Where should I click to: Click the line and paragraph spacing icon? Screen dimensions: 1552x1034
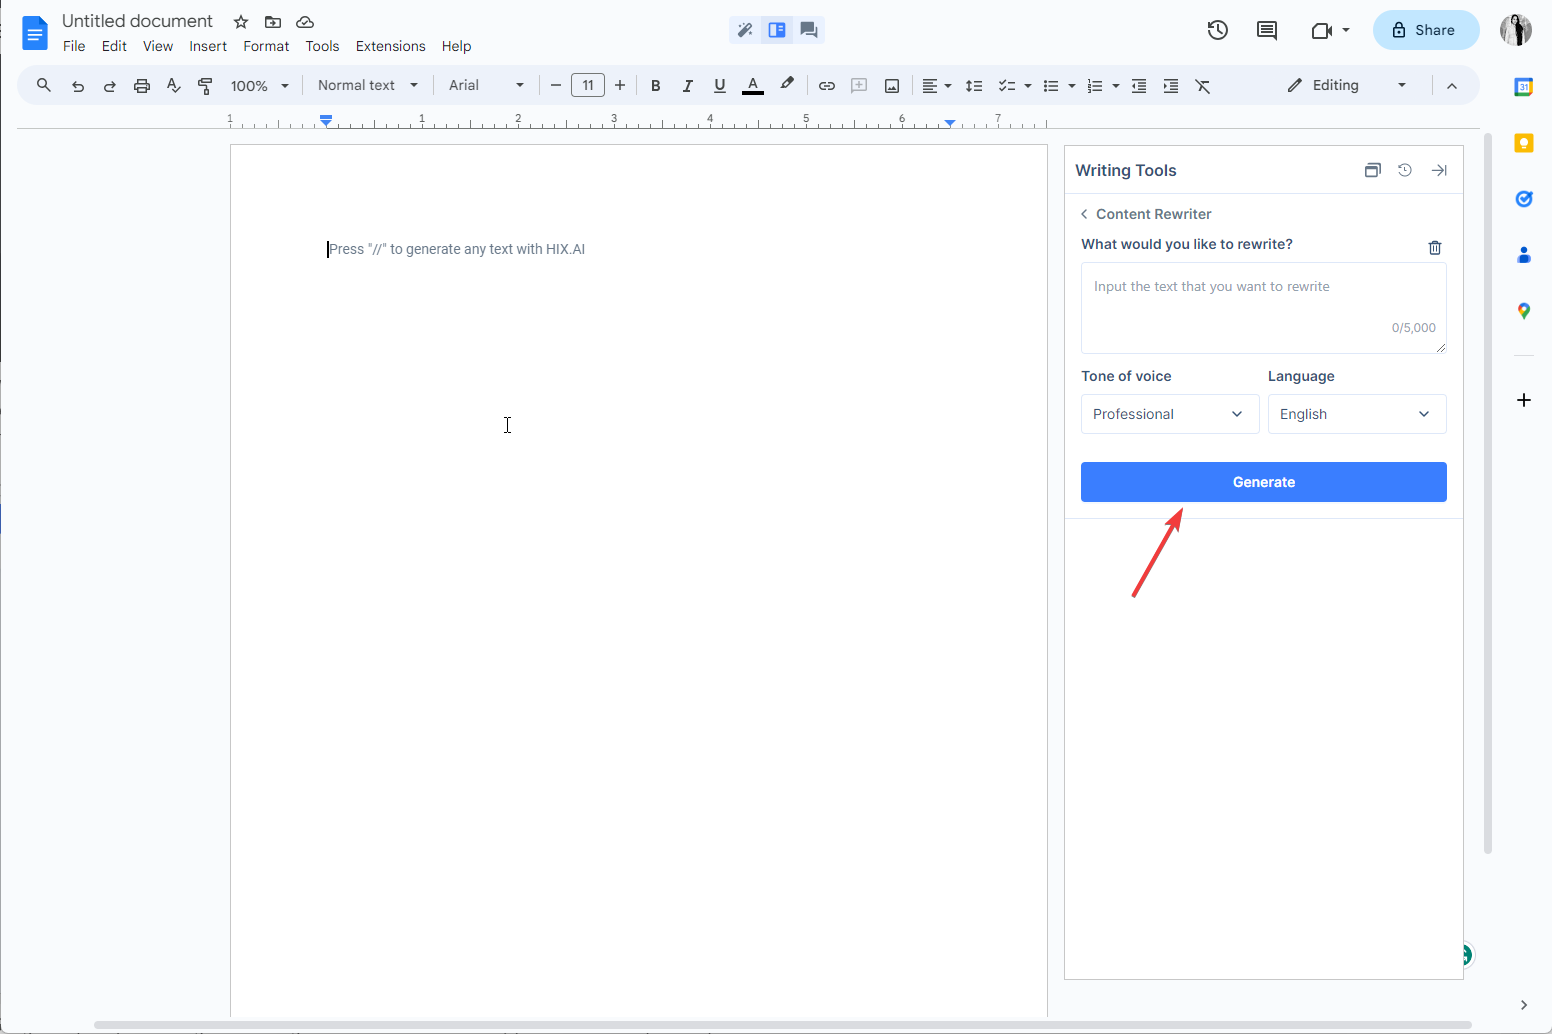pos(973,86)
